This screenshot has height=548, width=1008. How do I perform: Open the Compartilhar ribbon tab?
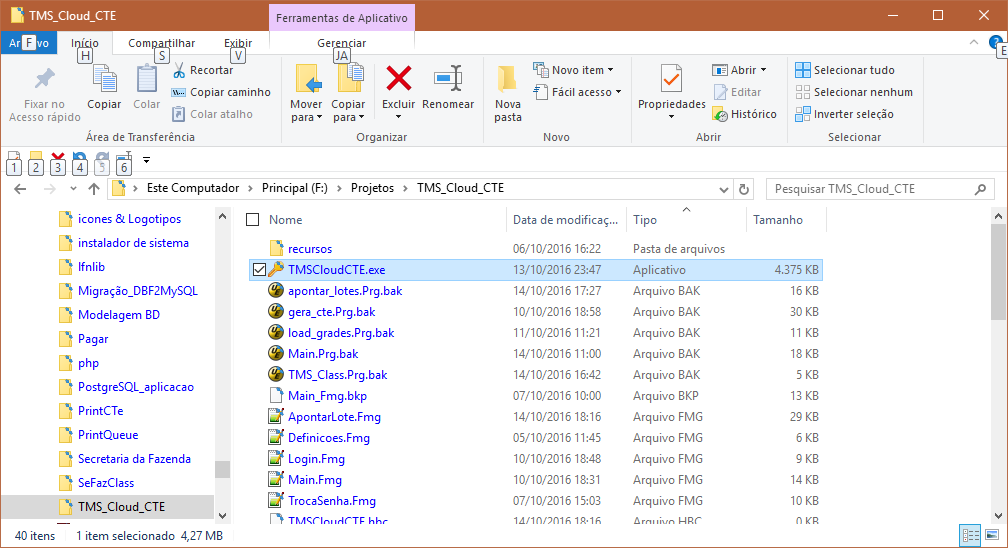(161, 43)
